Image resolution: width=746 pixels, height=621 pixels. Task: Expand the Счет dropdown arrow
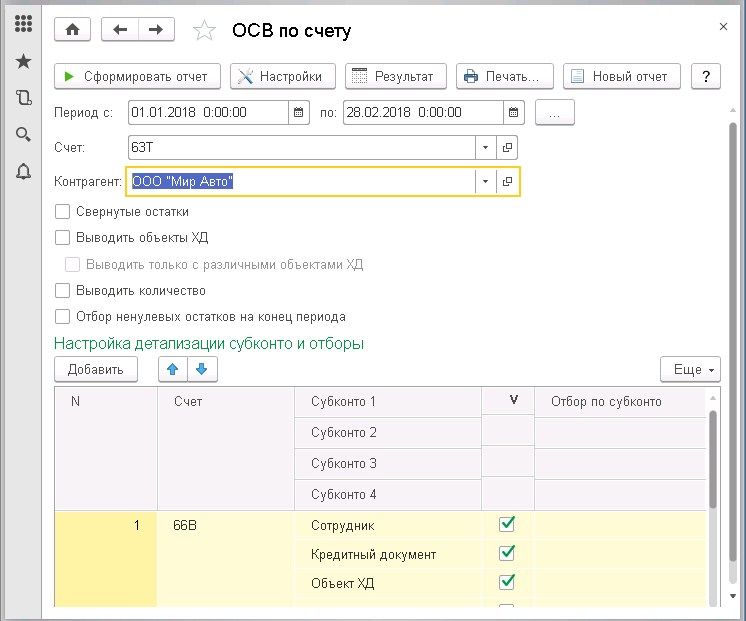tap(485, 148)
